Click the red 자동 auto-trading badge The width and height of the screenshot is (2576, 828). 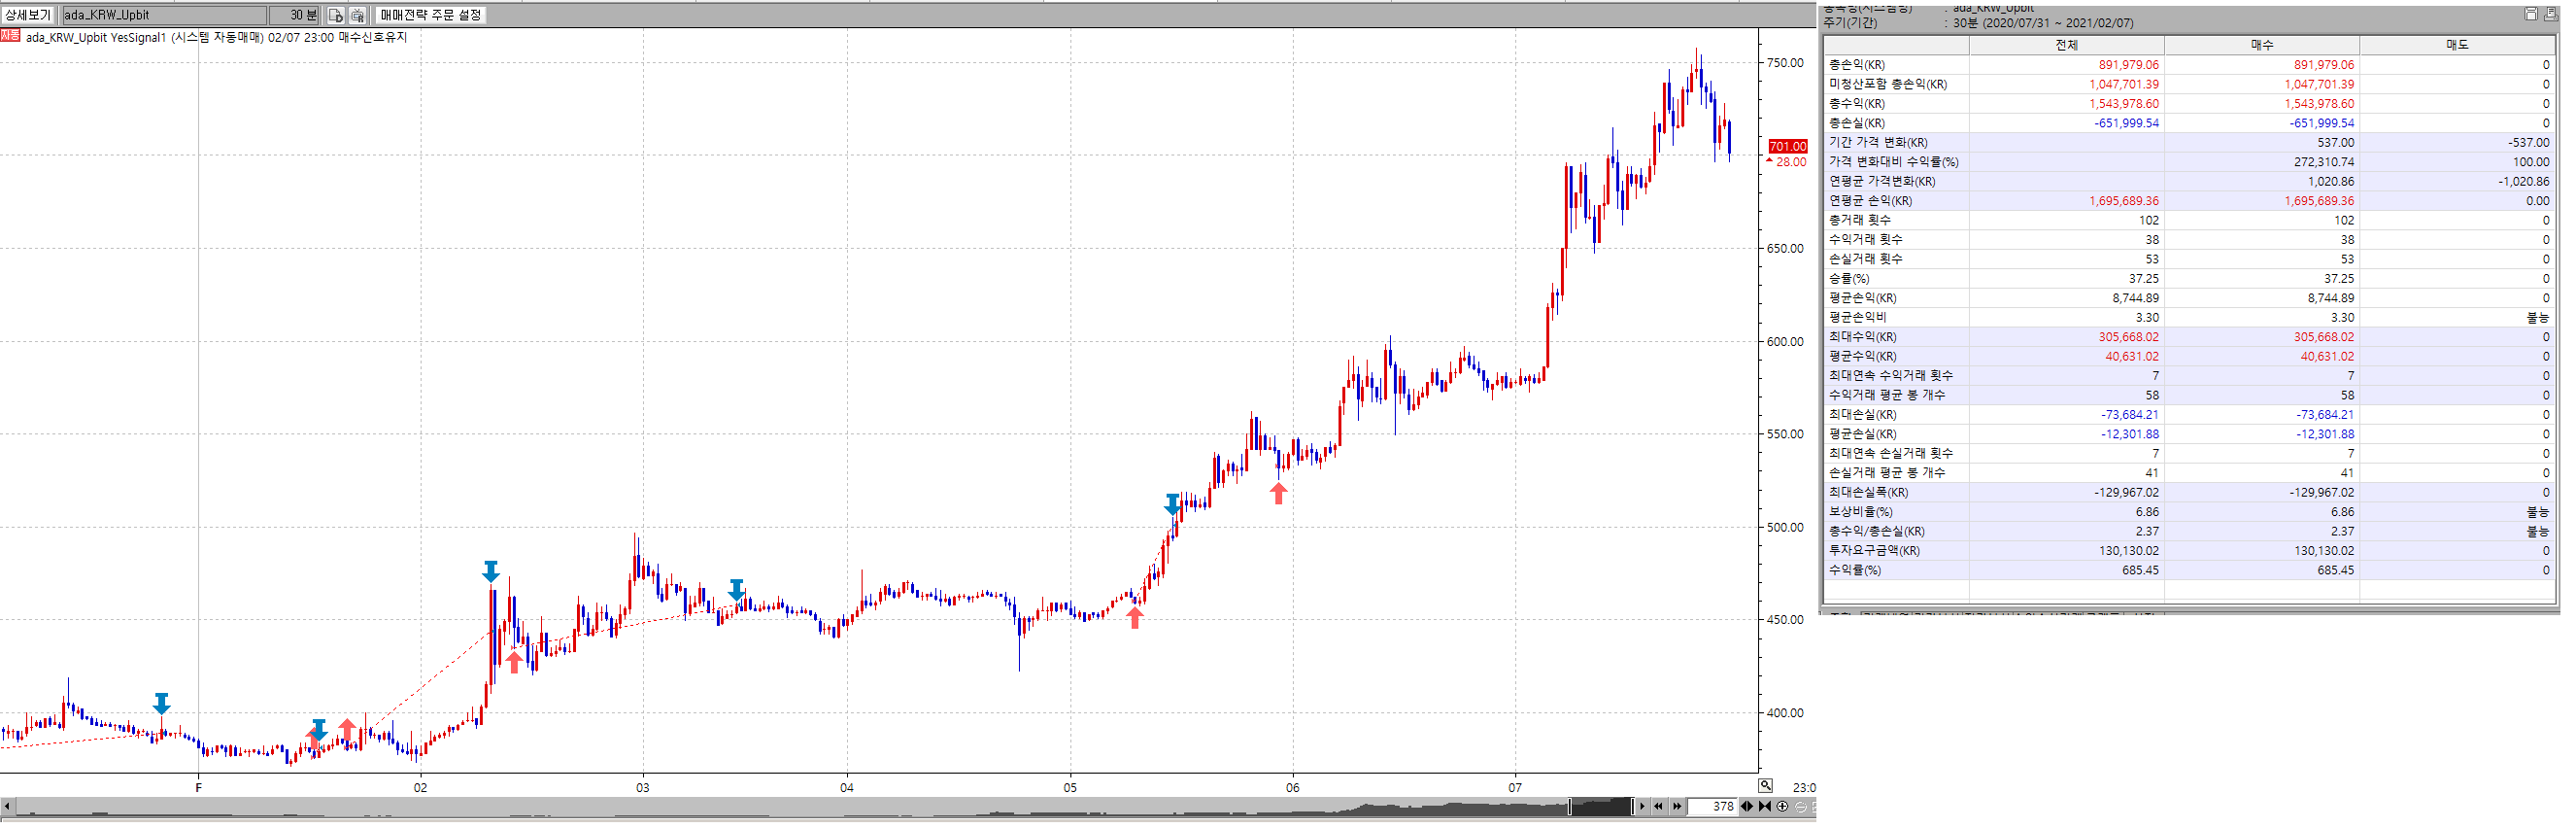[x=10, y=36]
